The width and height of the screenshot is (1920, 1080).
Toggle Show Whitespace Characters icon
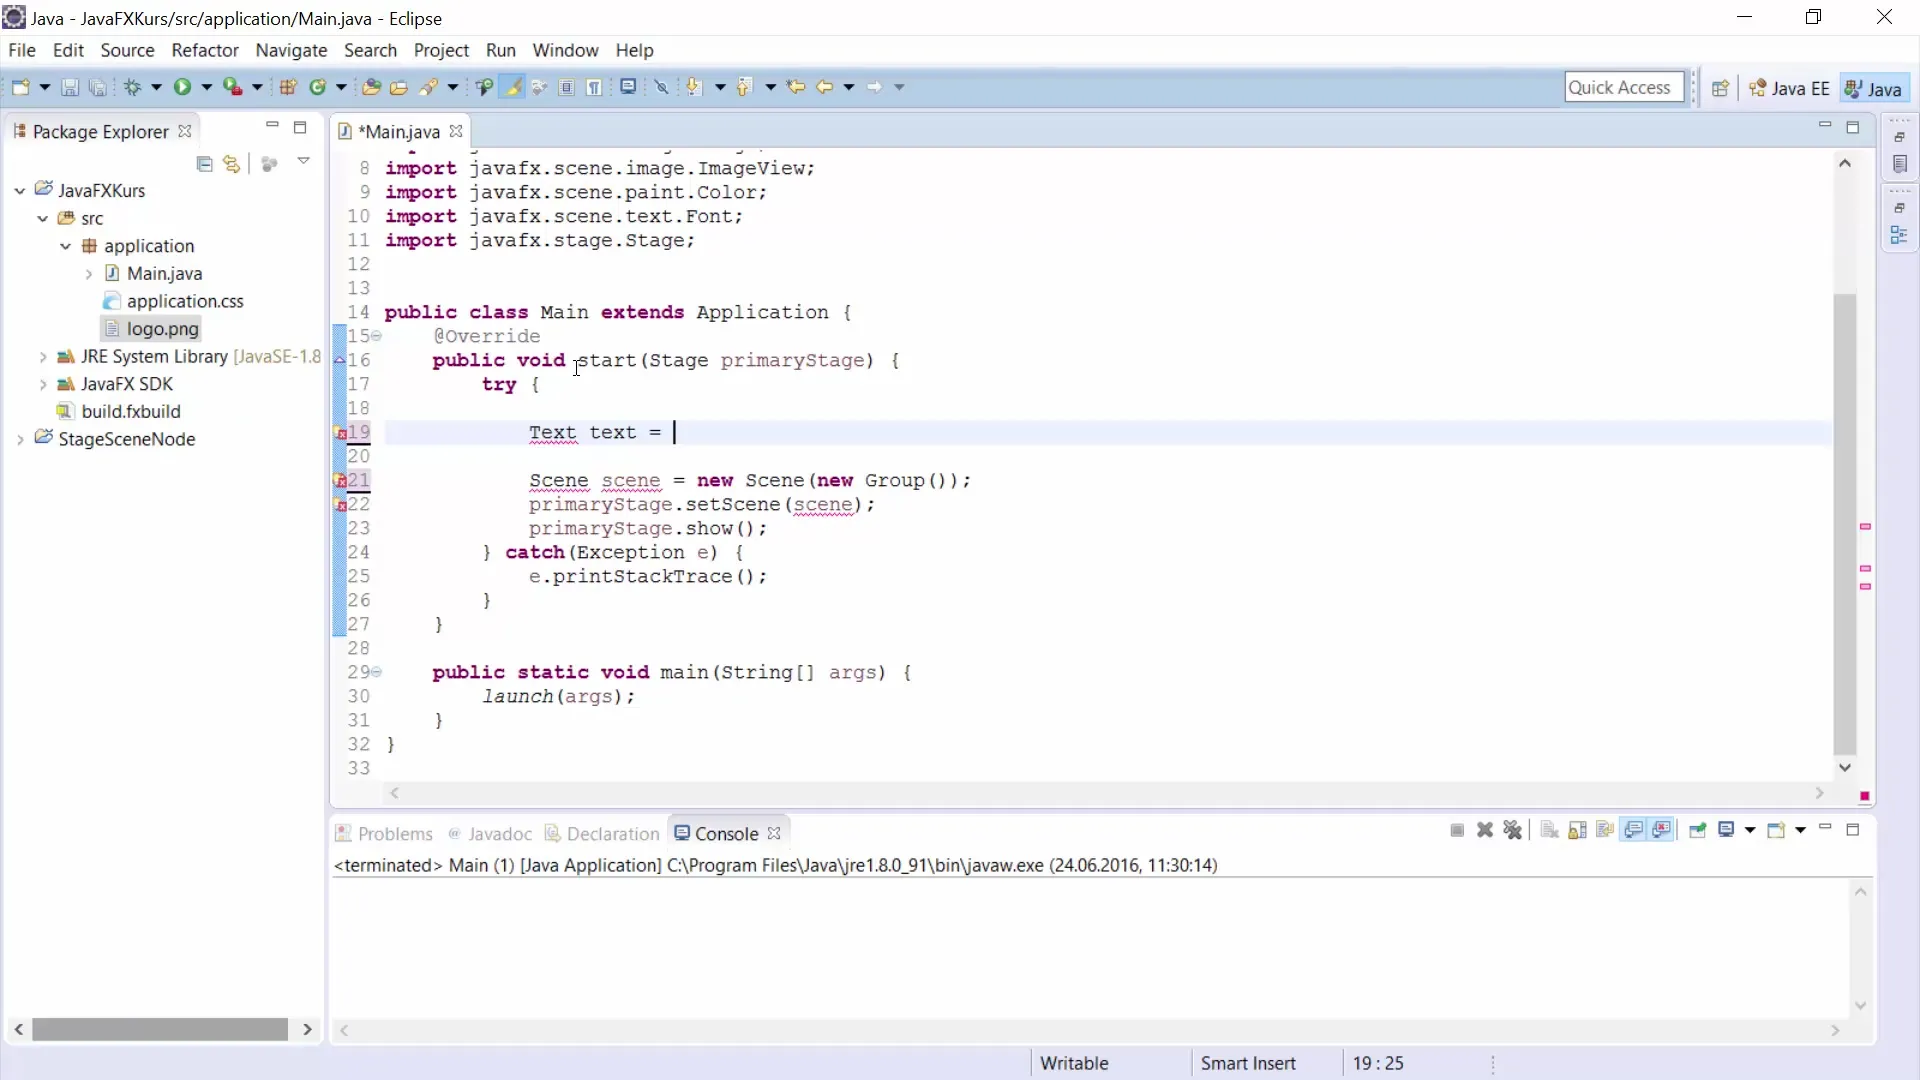click(x=595, y=87)
